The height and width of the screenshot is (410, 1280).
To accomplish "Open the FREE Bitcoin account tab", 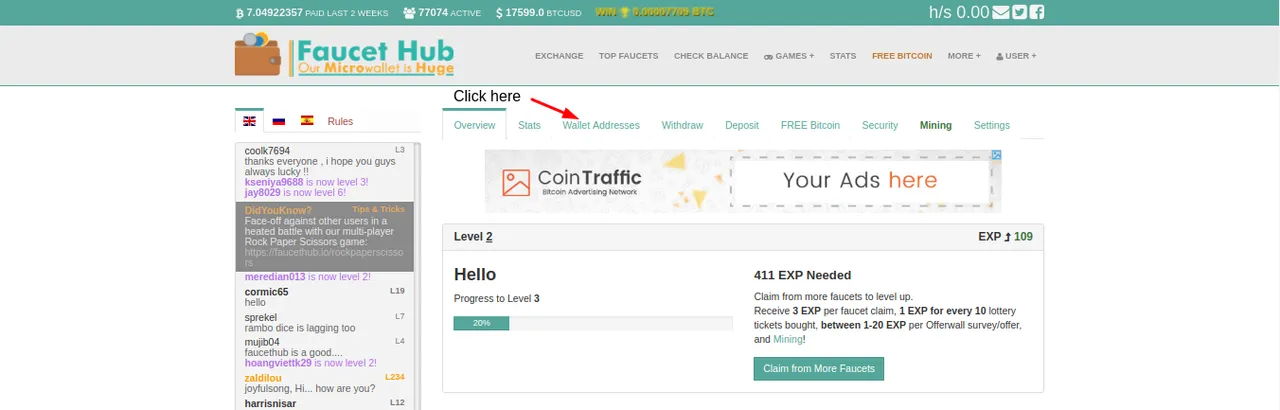I will [810, 125].
